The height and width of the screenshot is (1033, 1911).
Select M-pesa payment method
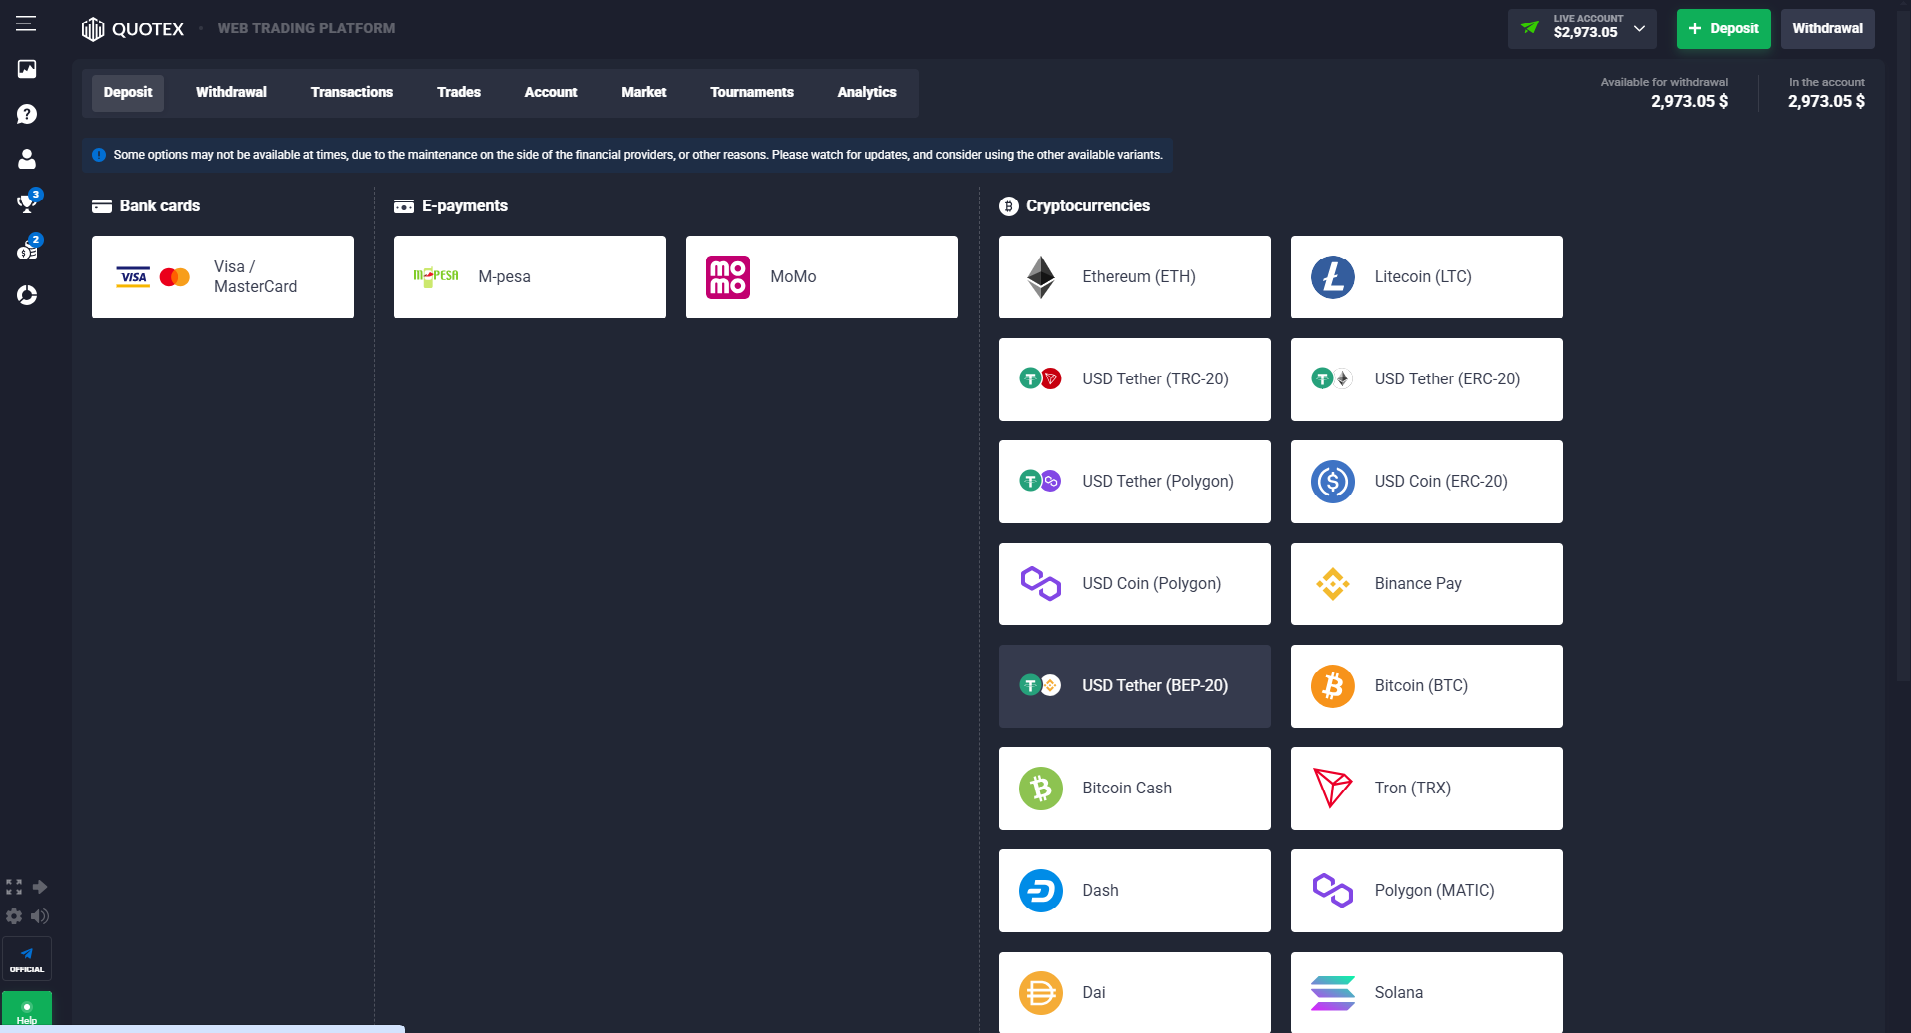click(530, 277)
